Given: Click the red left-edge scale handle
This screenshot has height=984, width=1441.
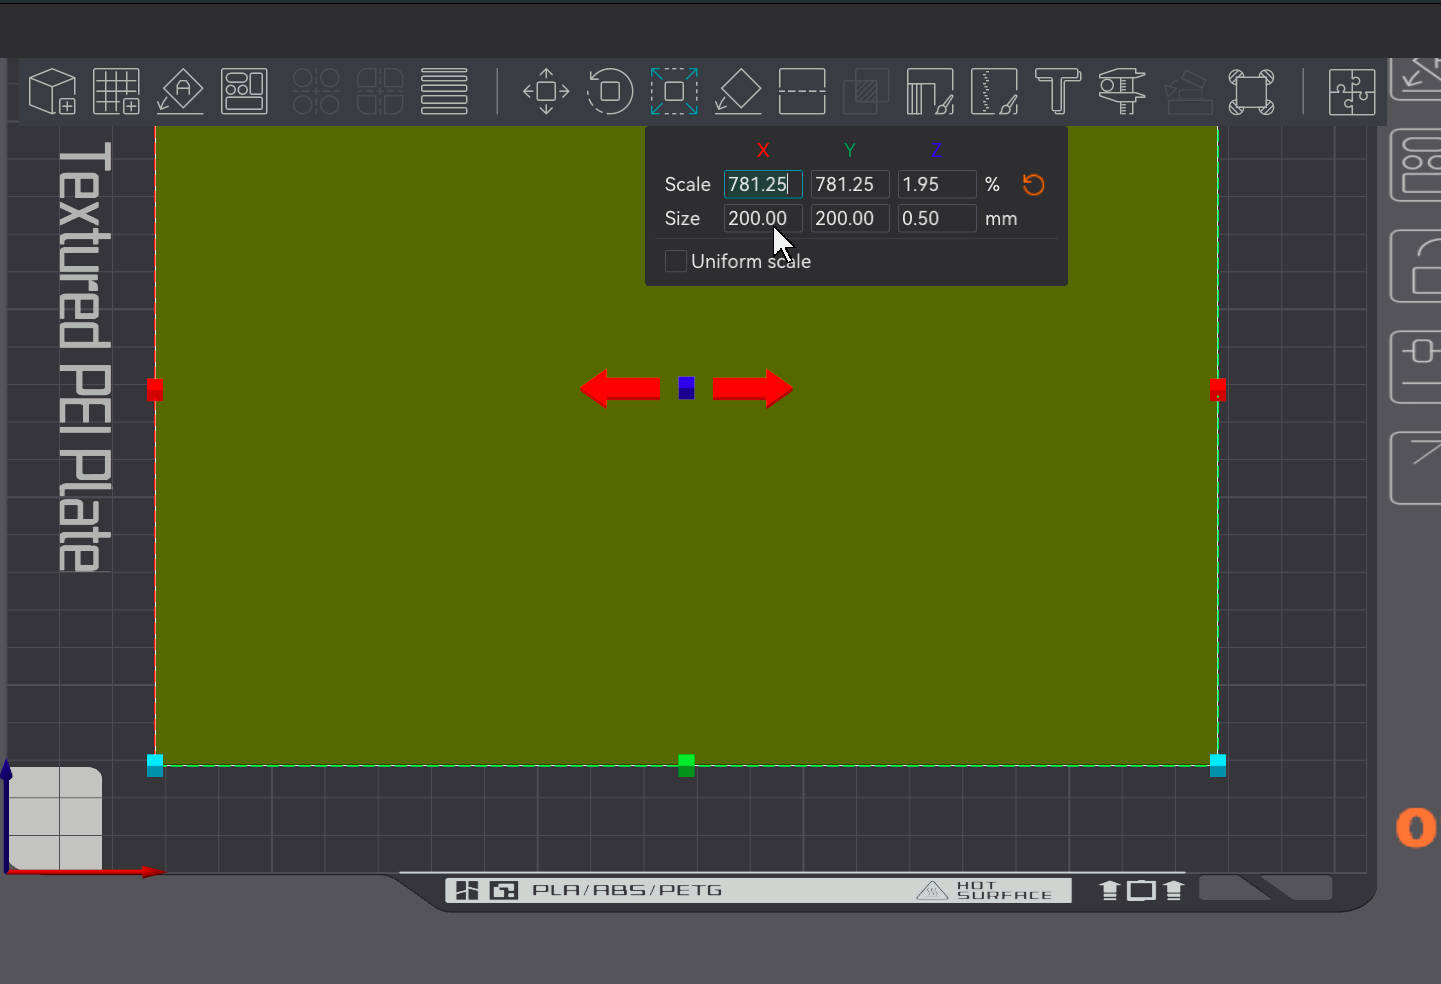Looking at the screenshot, I should 155,390.
